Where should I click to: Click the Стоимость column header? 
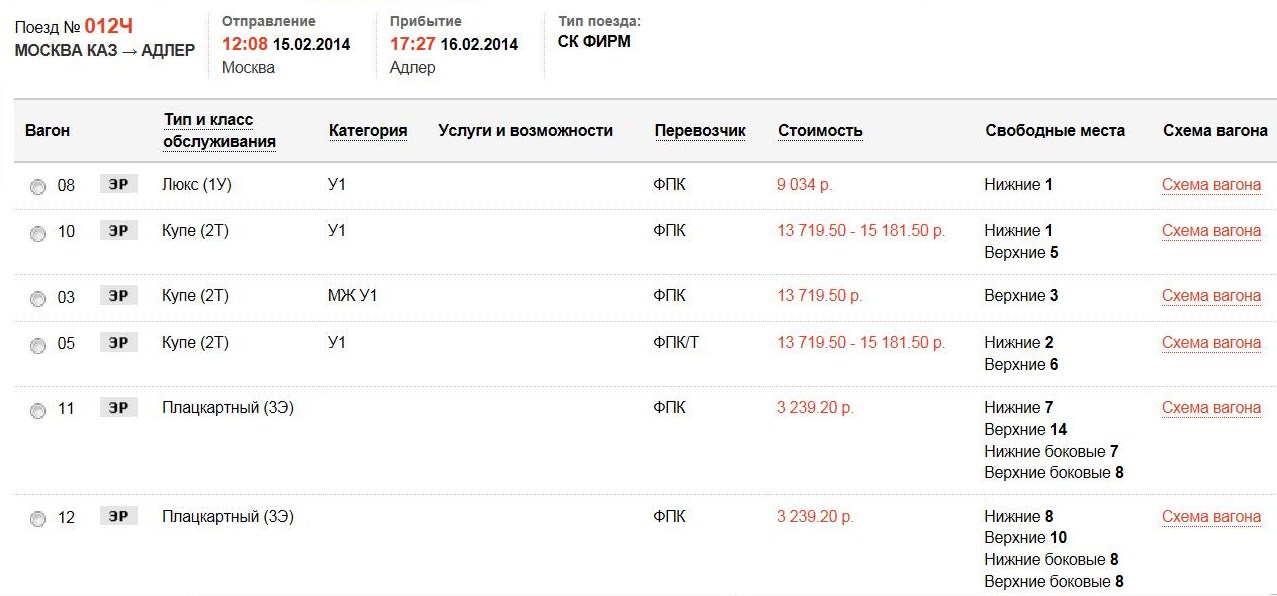[x=820, y=131]
